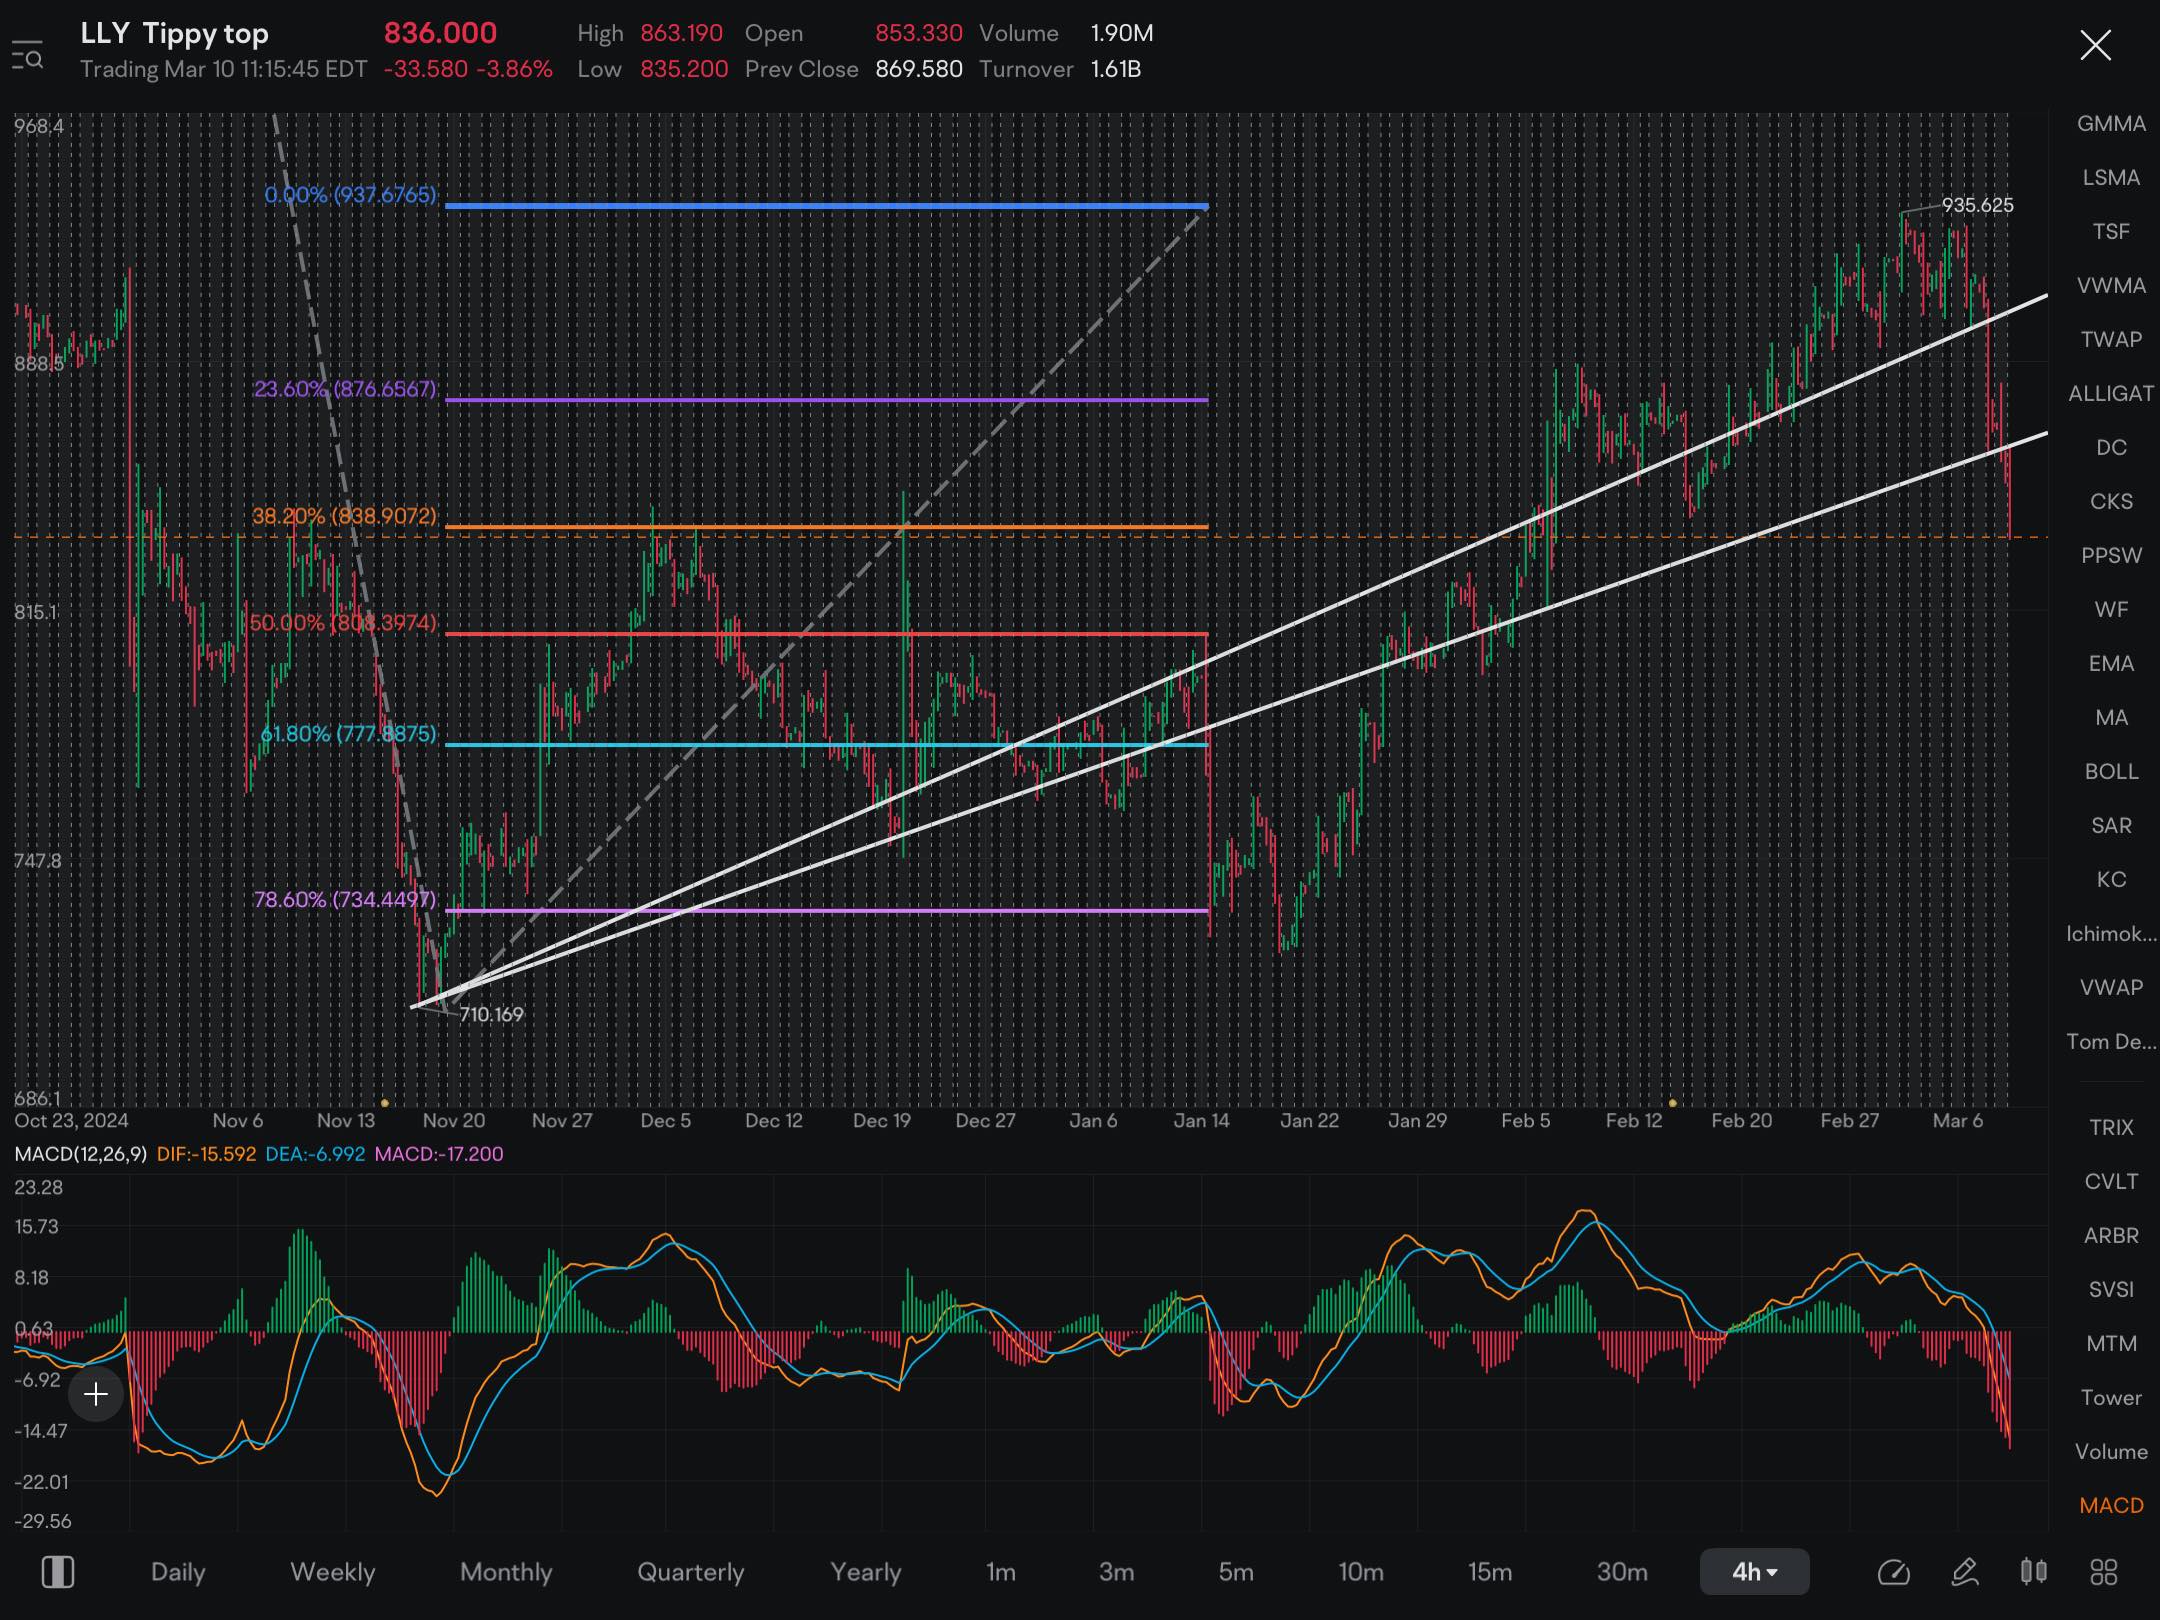Enable the Tom De... indicator
The width and height of the screenshot is (2160, 1620).
coord(2111,1042)
